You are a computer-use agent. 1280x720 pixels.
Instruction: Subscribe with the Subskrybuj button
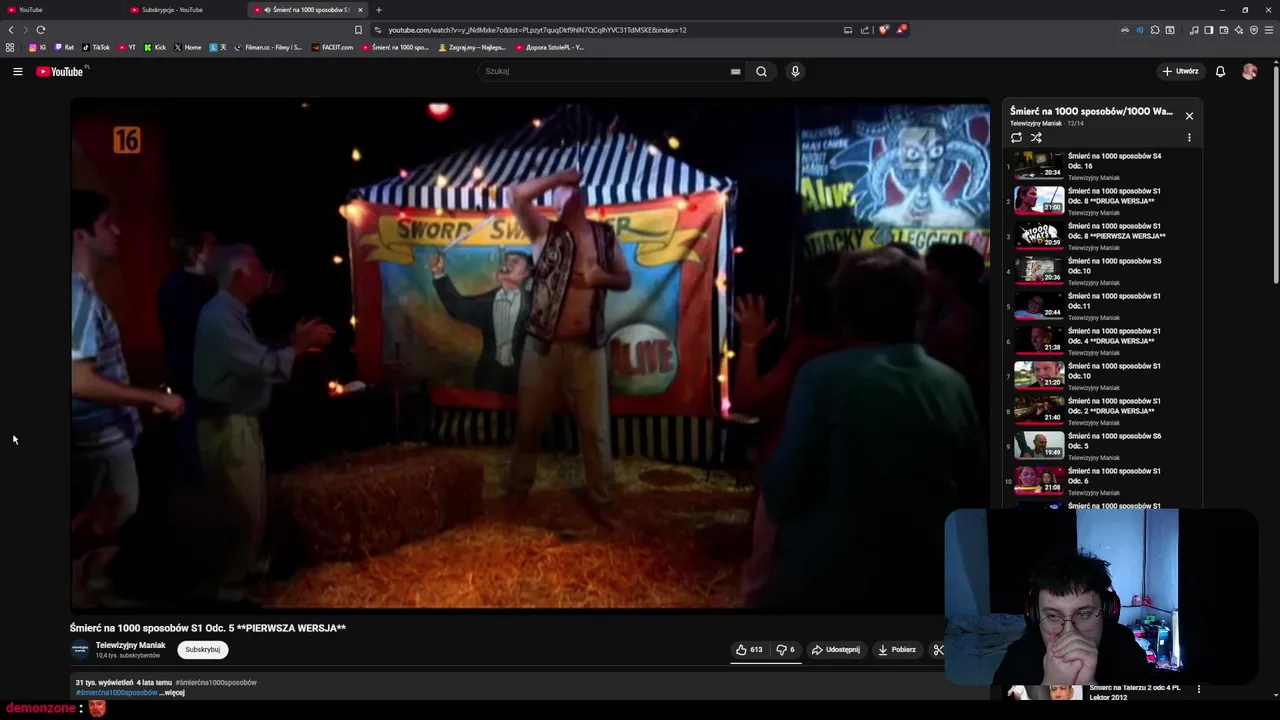tap(202, 649)
